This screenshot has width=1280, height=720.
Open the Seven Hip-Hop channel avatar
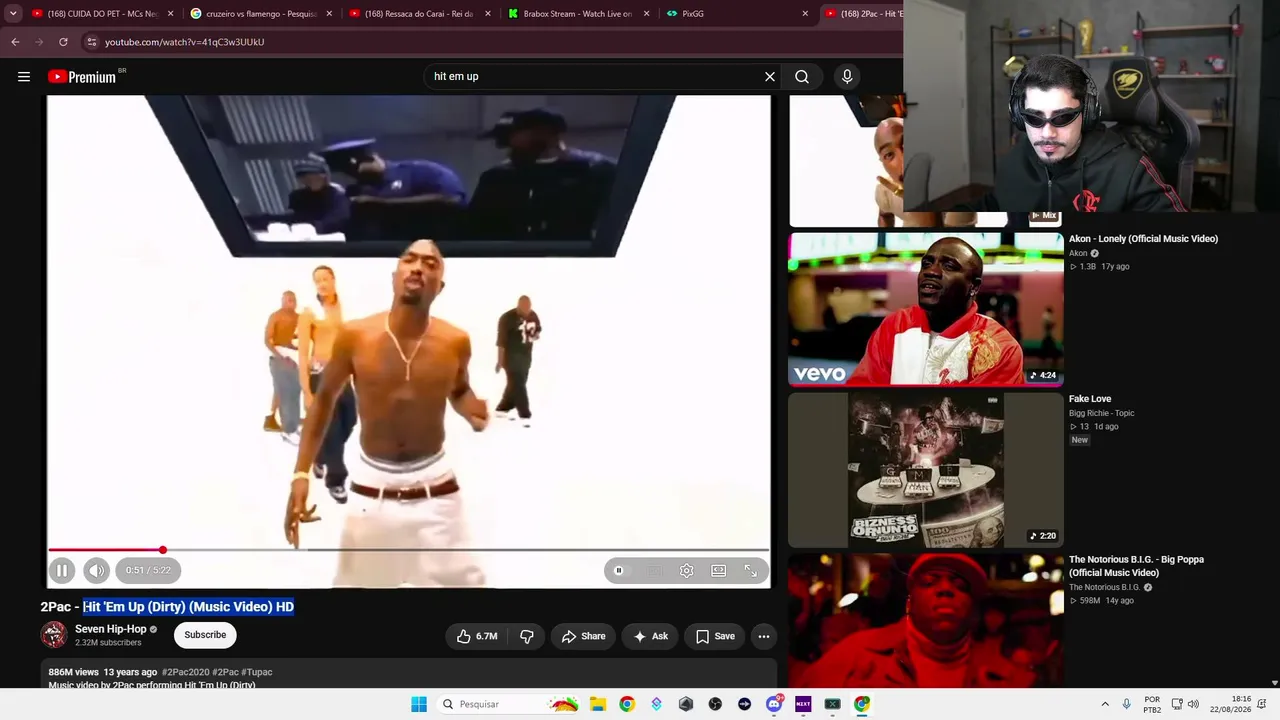(54, 635)
